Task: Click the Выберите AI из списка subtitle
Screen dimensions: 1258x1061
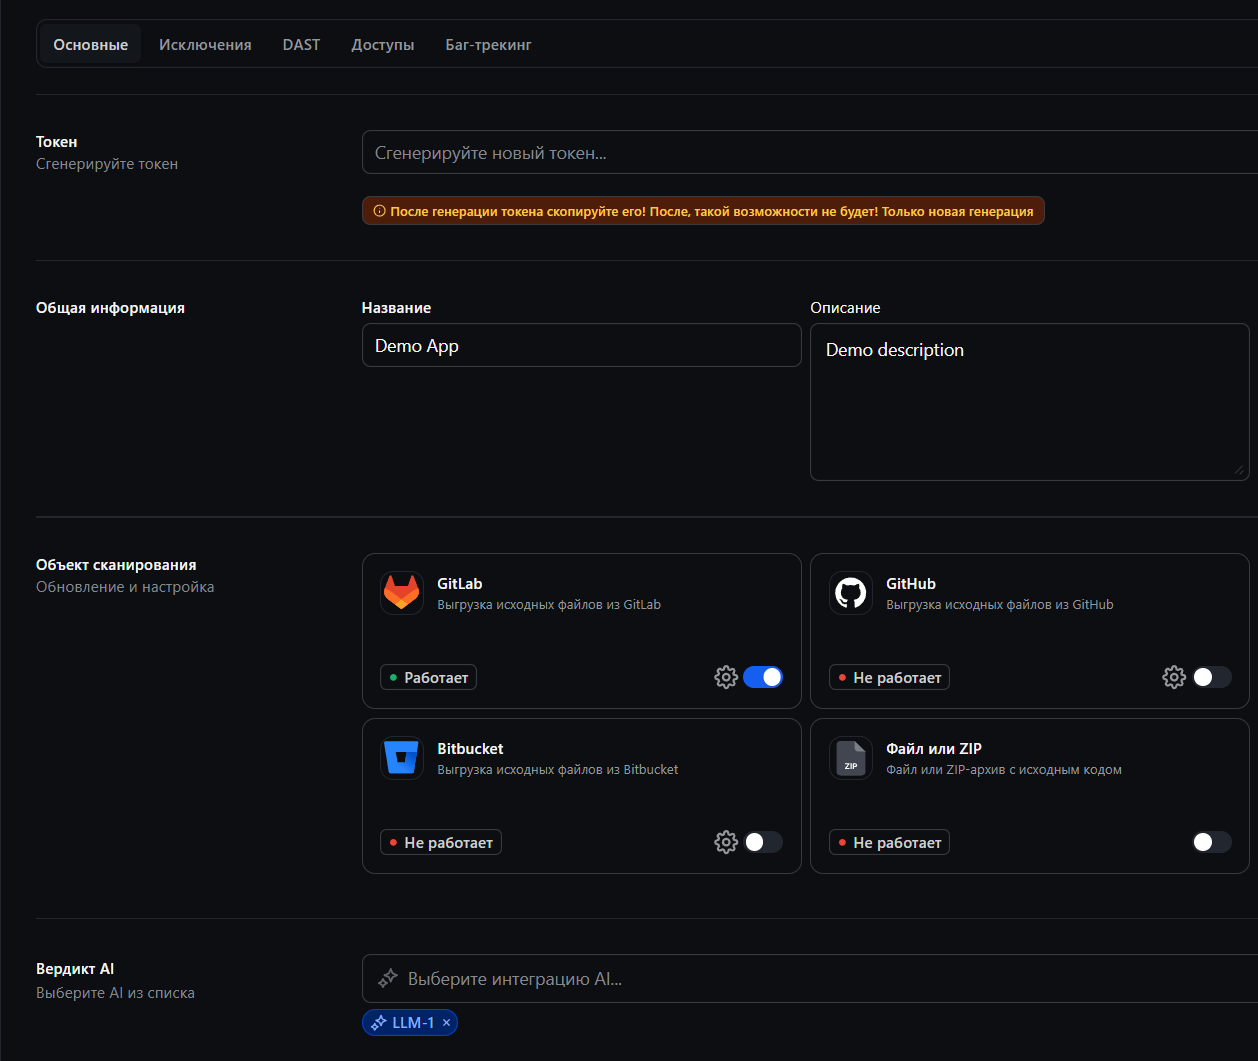Action: [x=115, y=993]
